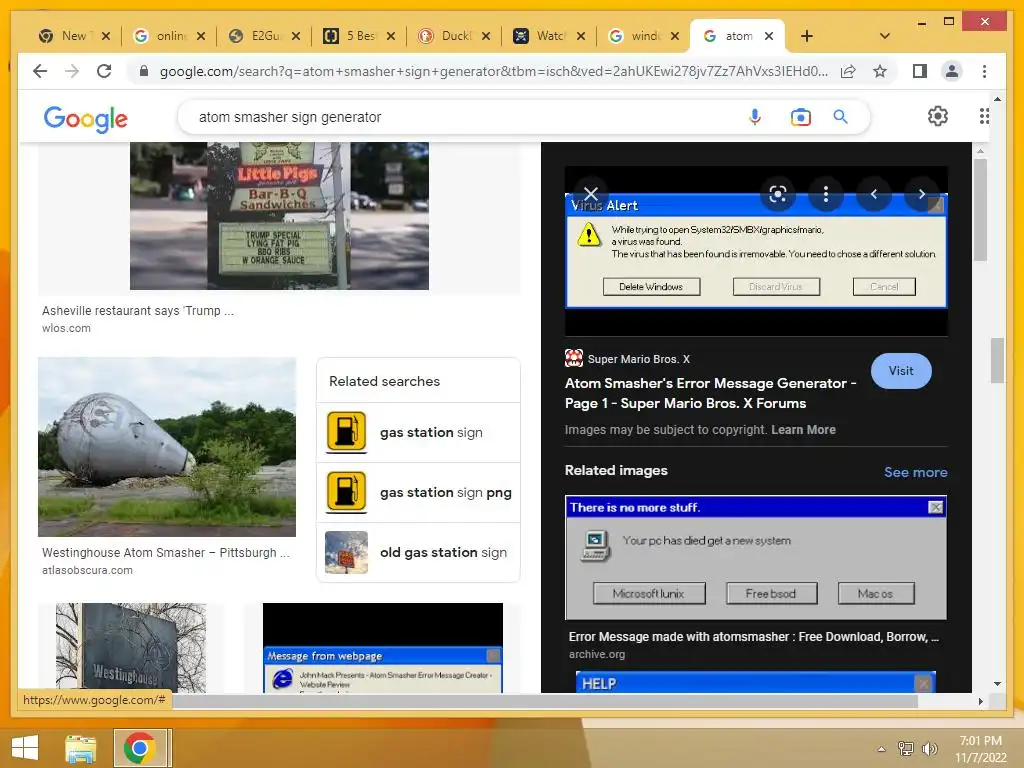Screen dimensions: 1024x768
Task: Open the Super Mario Bros. X source
Action: point(627,359)
